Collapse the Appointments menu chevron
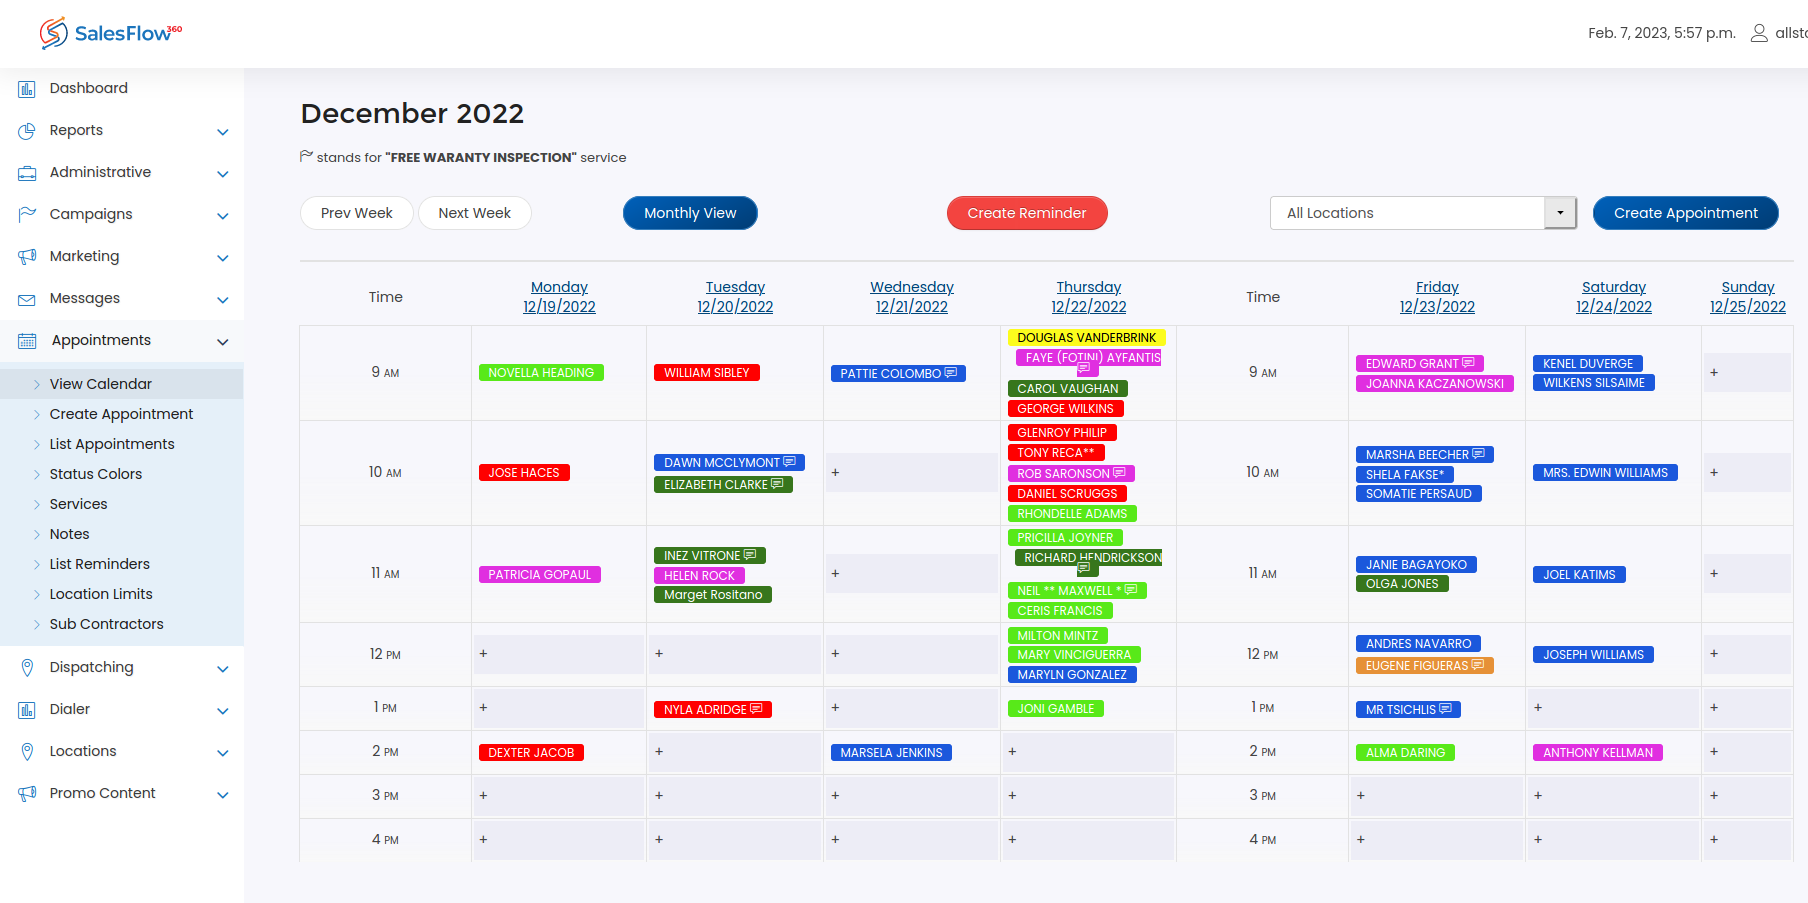This screenshot has width=1808, height=903. [x=223, y=342]
